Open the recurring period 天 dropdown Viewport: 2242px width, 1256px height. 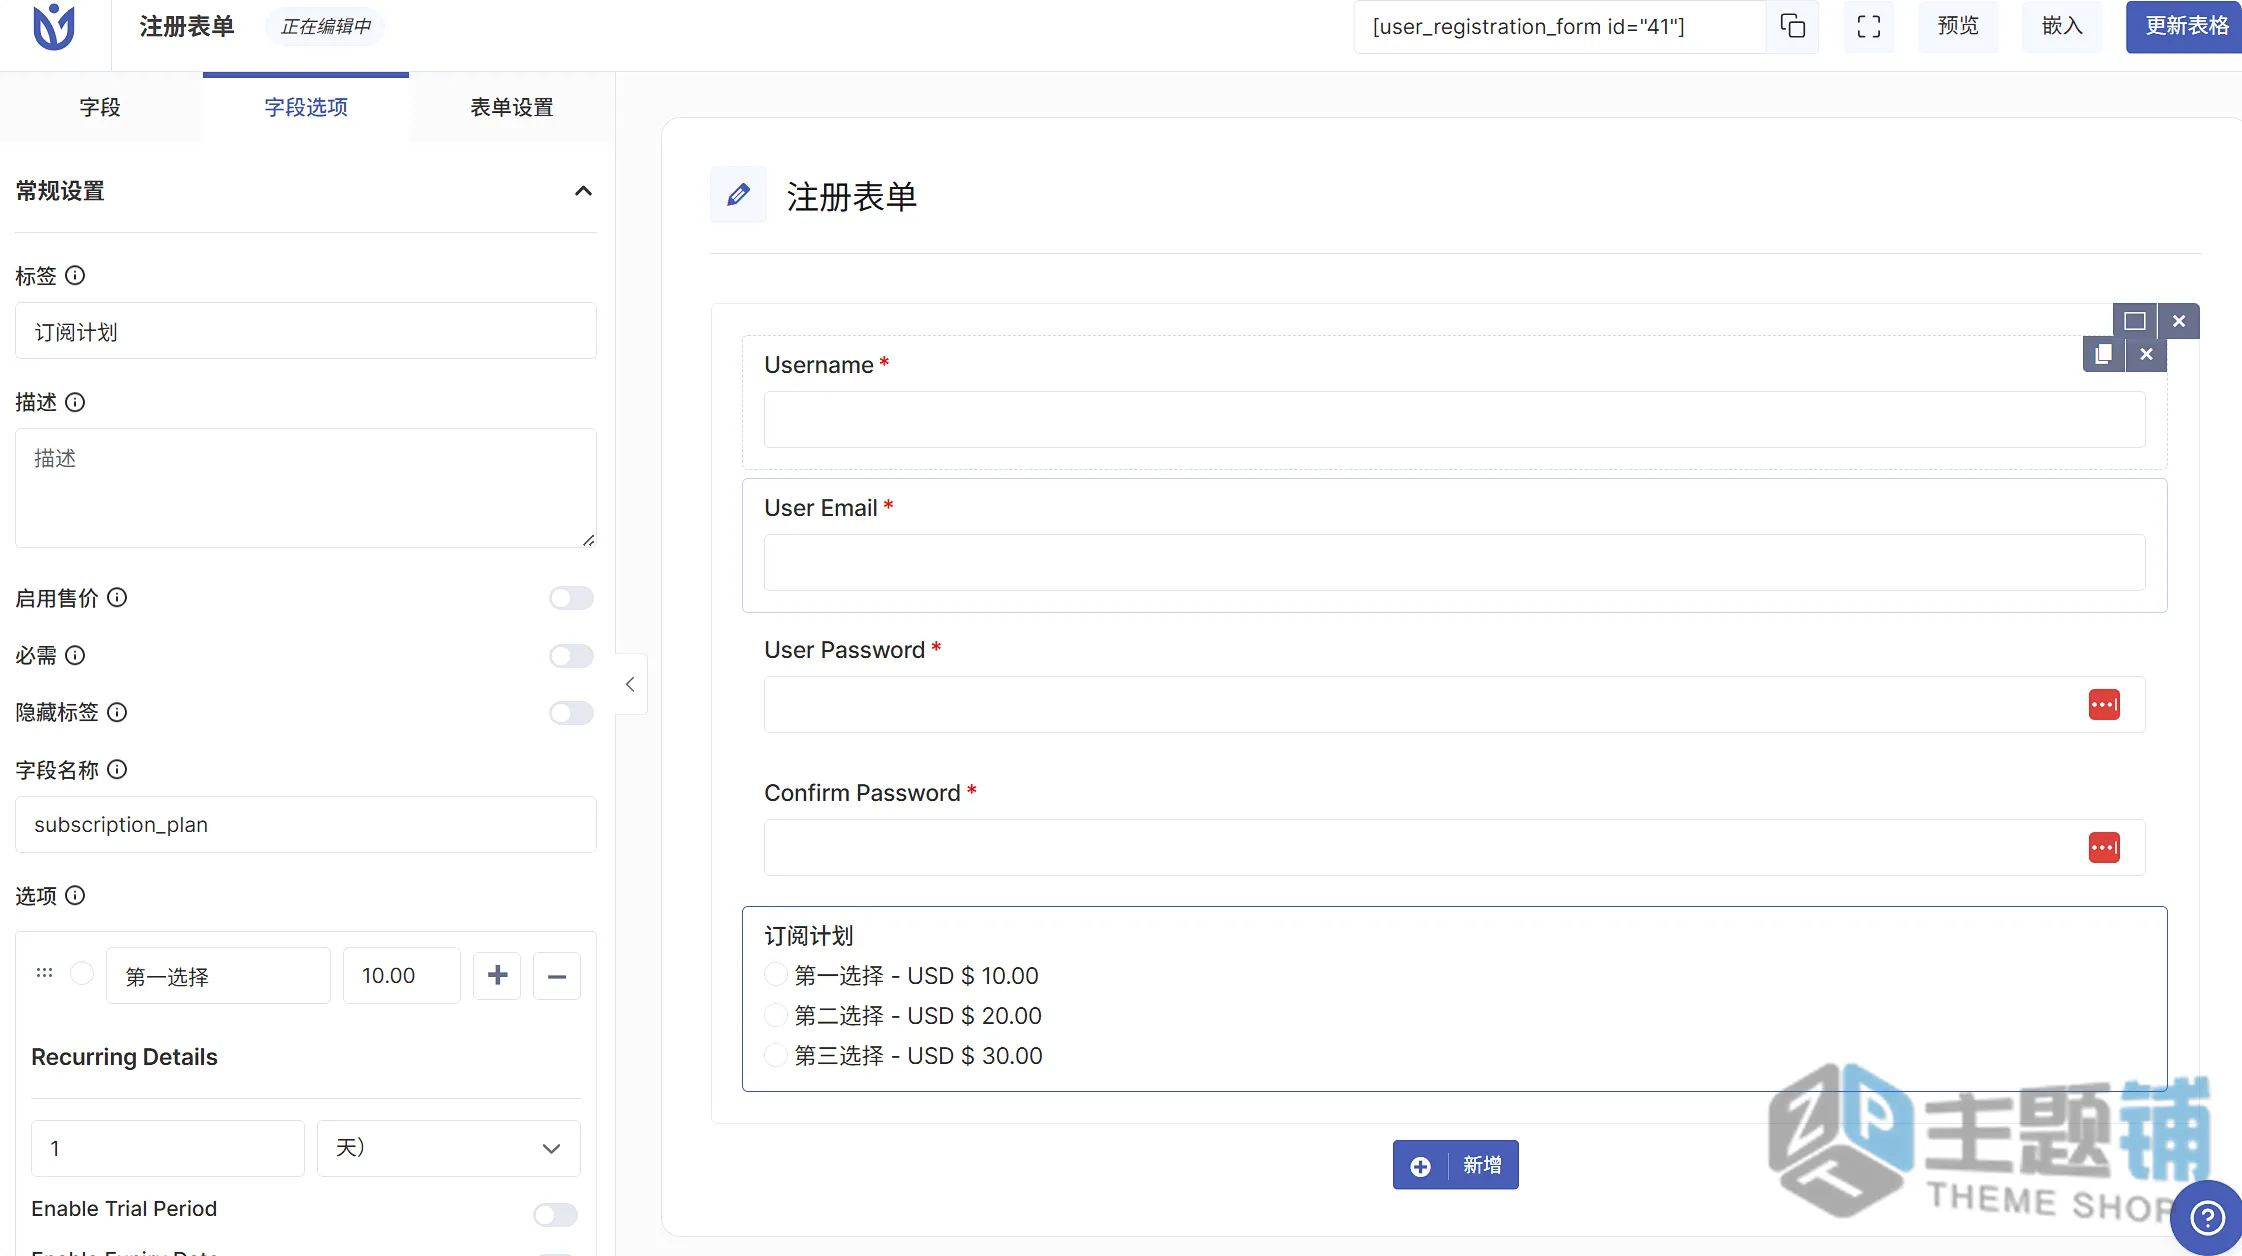pyautogui.click(x=448, y=1148)
